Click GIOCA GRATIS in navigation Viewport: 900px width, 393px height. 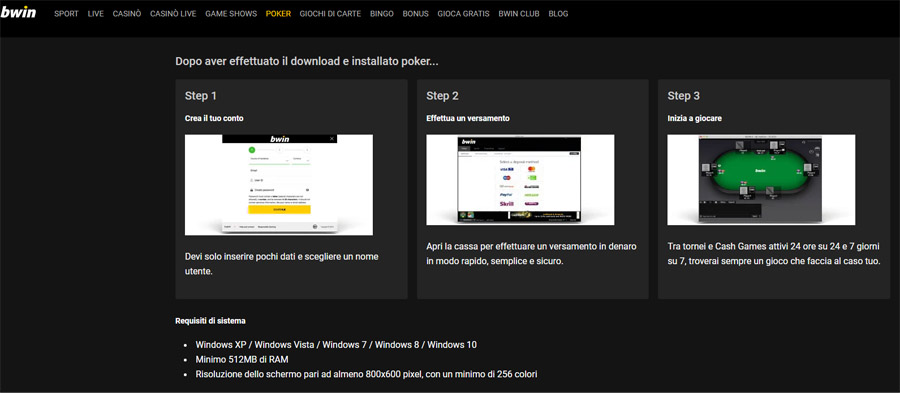[464, 14]
